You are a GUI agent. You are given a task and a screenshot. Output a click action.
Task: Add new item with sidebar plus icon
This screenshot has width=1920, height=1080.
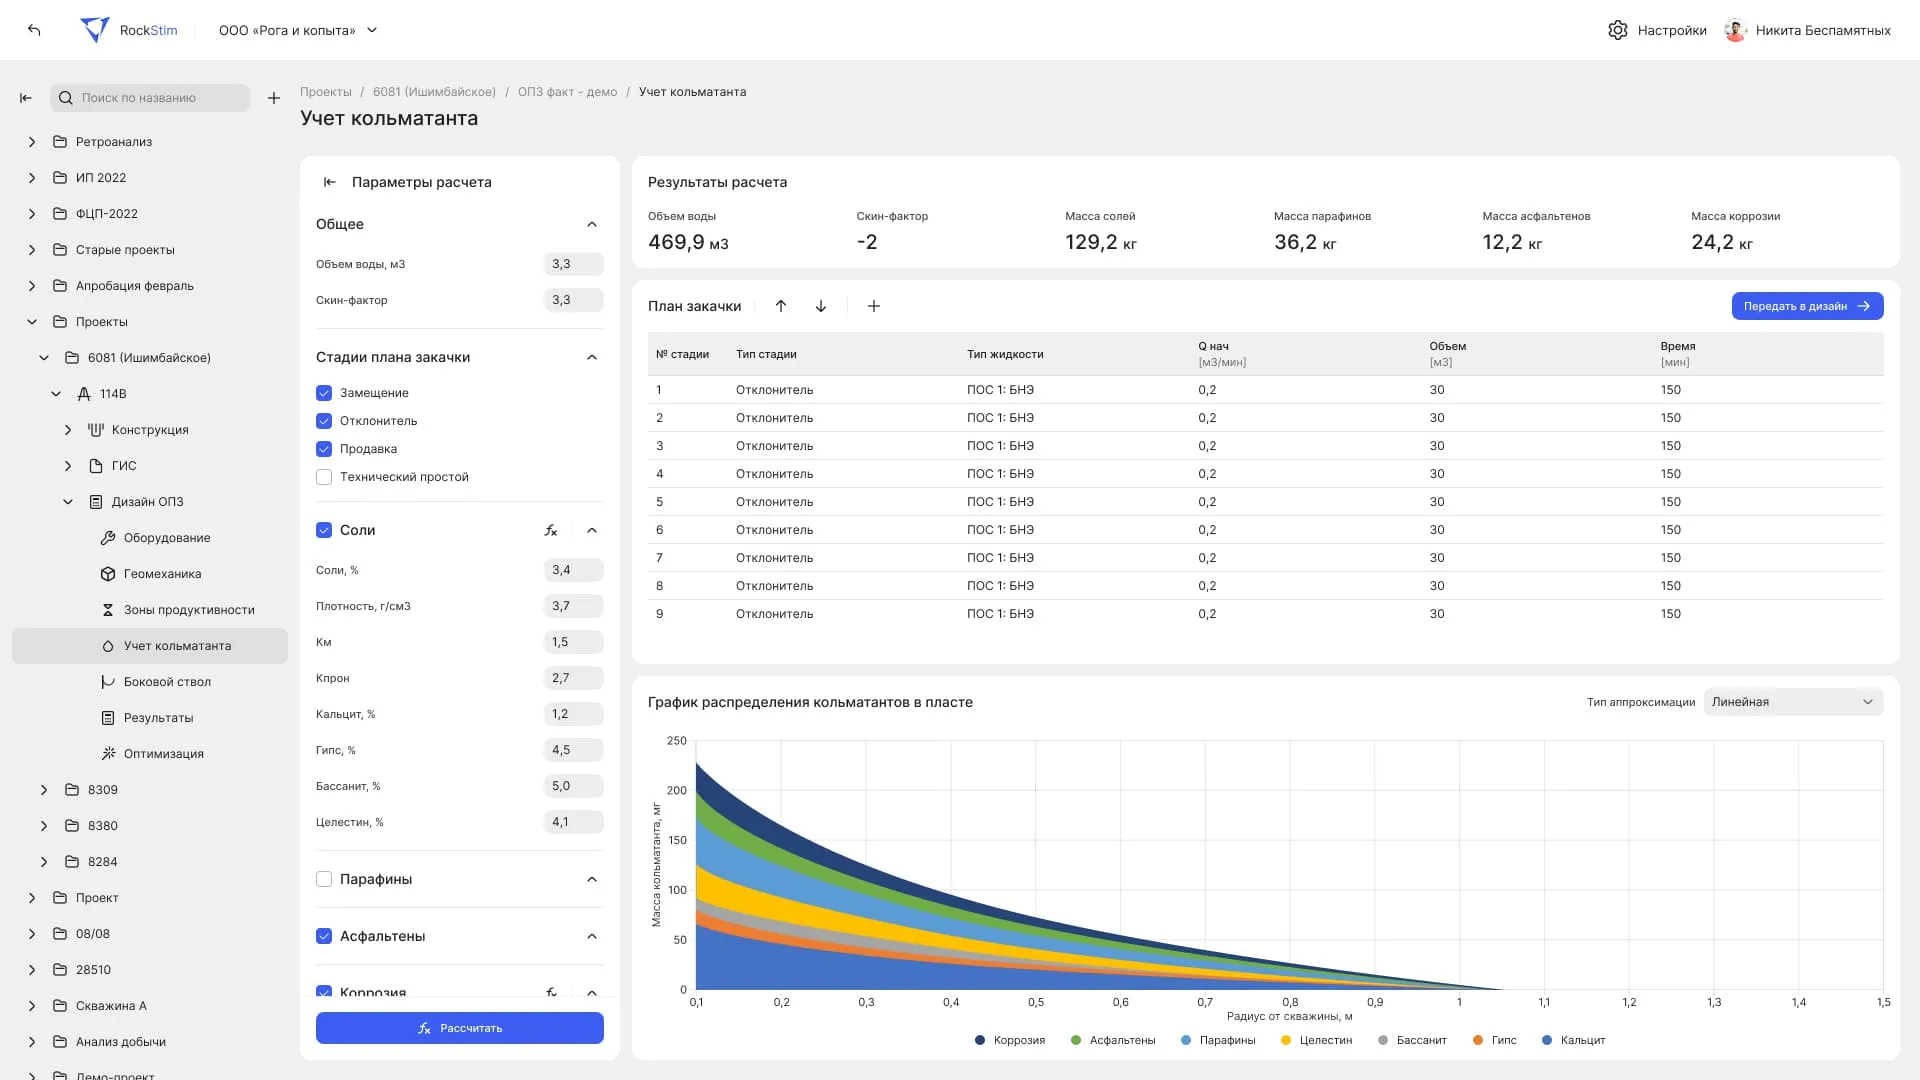pos(274,98)
